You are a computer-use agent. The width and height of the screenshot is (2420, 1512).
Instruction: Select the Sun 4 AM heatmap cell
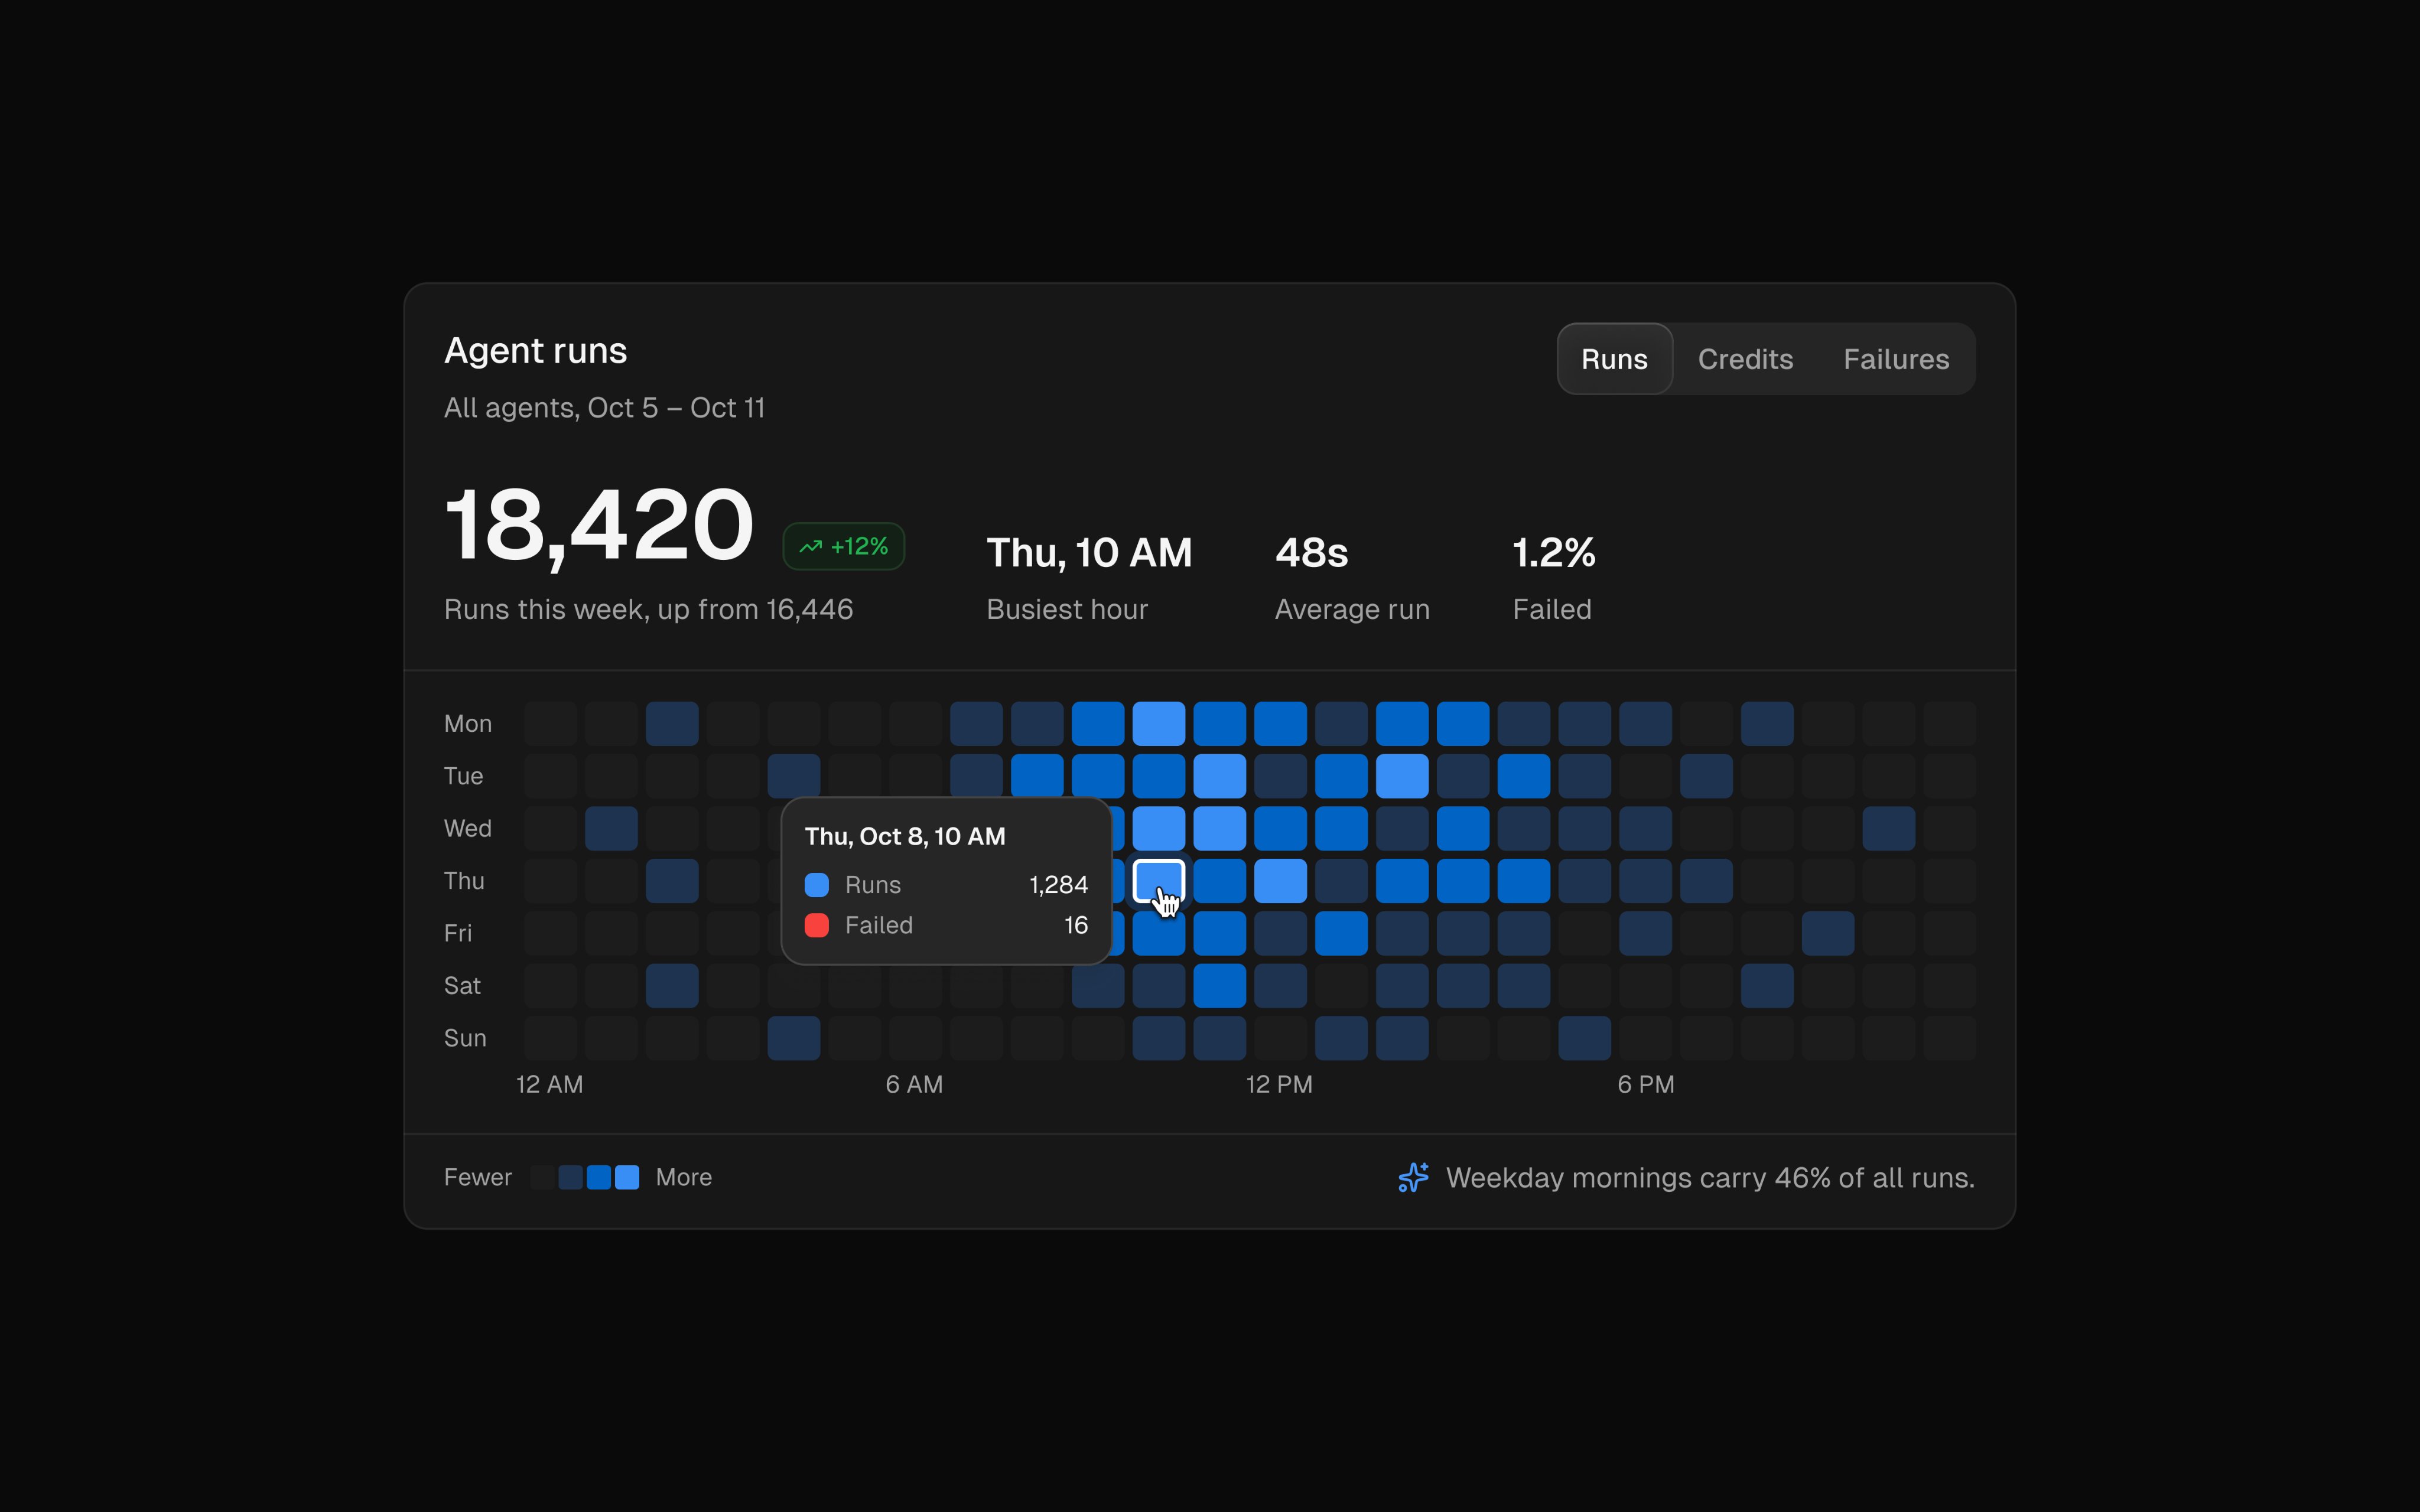click(x=794, y=1038)
